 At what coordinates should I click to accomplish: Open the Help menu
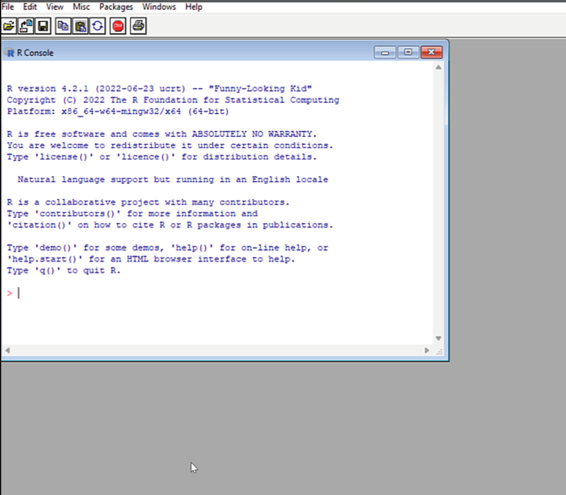193,7
